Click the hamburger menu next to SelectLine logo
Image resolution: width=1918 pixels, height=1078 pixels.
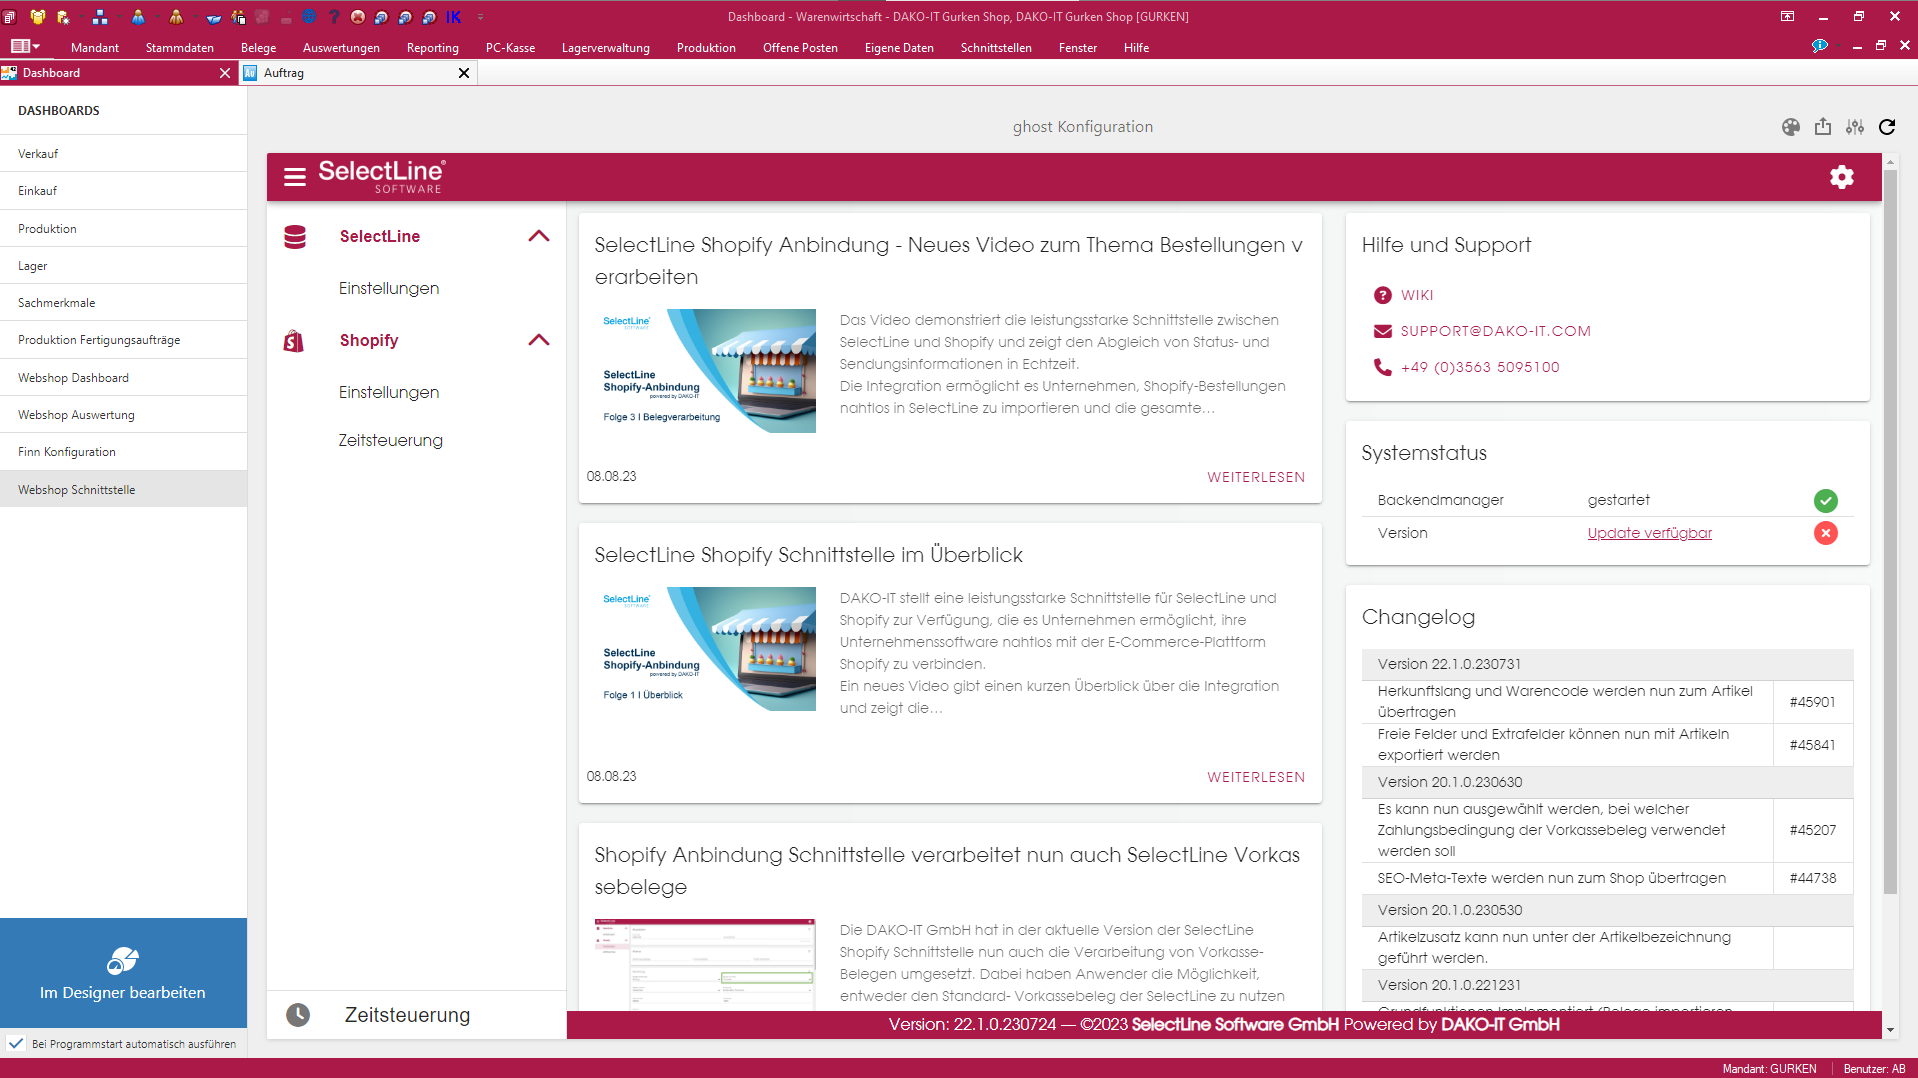point(295,177)
